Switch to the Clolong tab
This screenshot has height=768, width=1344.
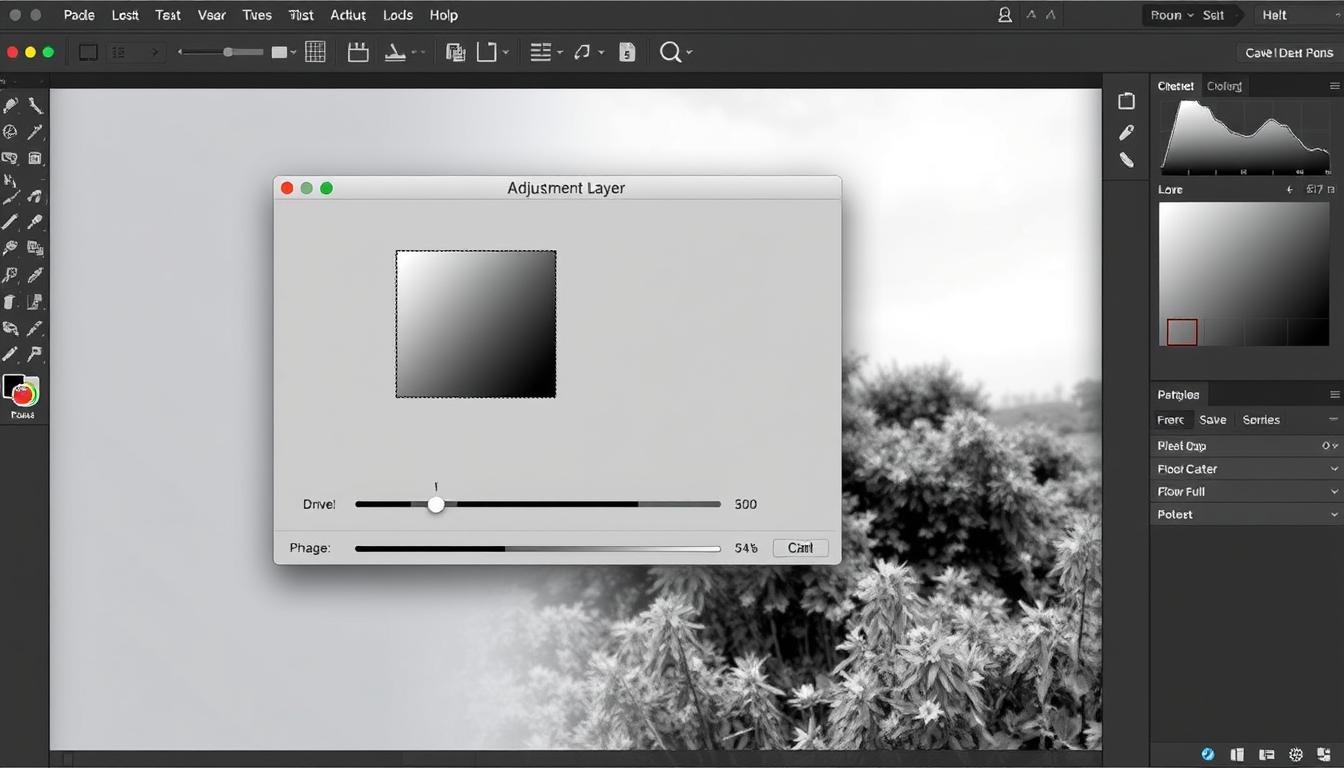pos(1224,86)
